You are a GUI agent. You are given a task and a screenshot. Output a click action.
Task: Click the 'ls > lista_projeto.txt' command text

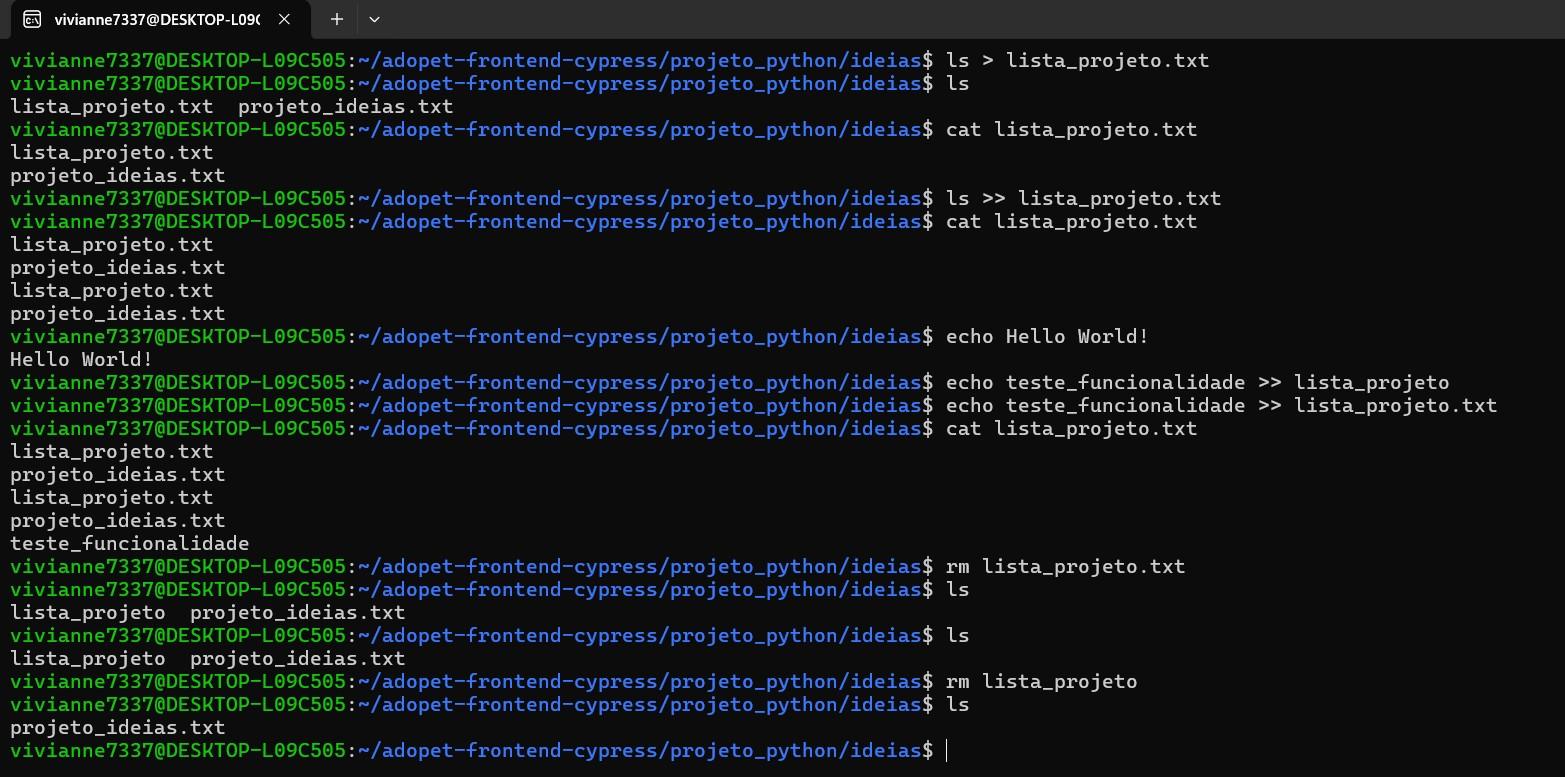[x=1077, y=60]
